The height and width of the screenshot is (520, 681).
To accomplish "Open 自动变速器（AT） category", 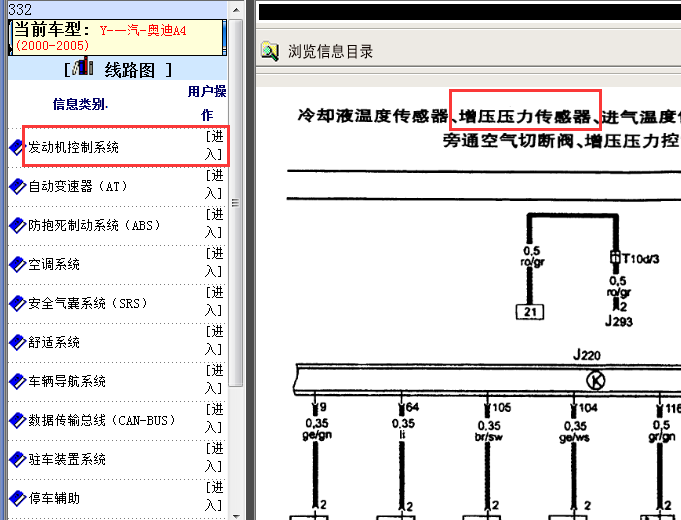I will pyautogui.click(x=78, y=186).
